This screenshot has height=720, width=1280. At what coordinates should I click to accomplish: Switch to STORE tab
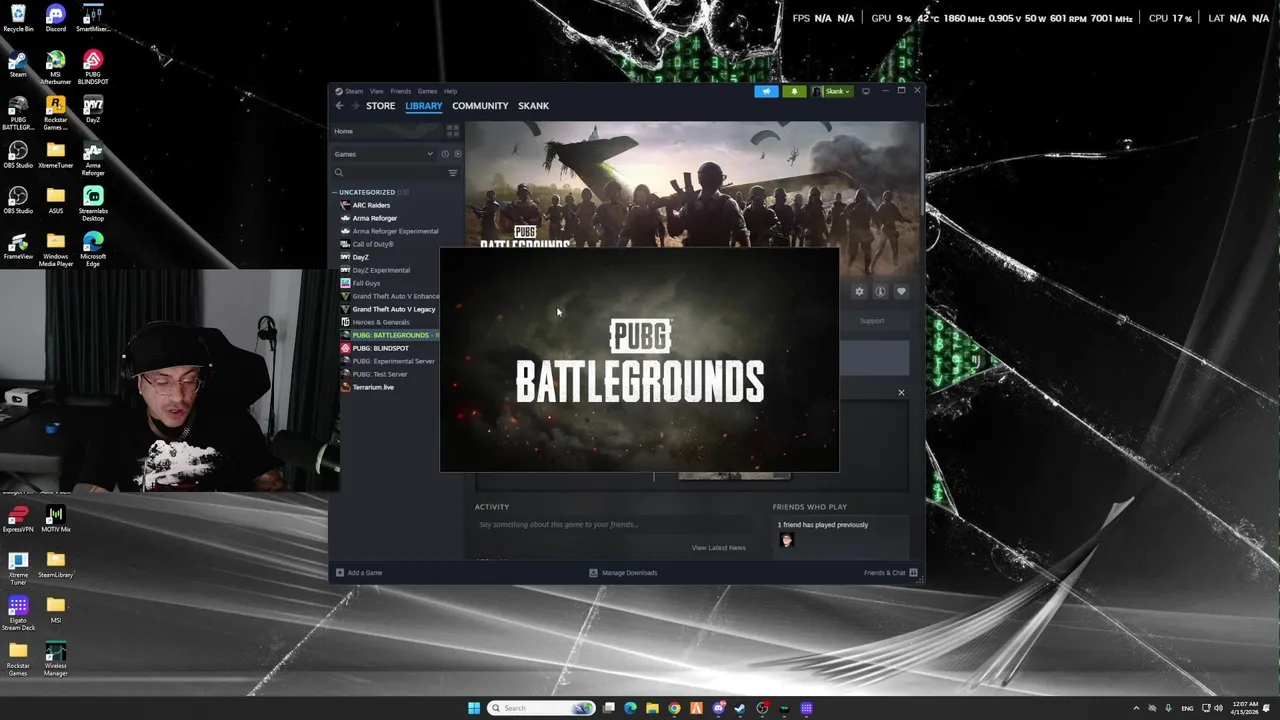tap(380, 106)
